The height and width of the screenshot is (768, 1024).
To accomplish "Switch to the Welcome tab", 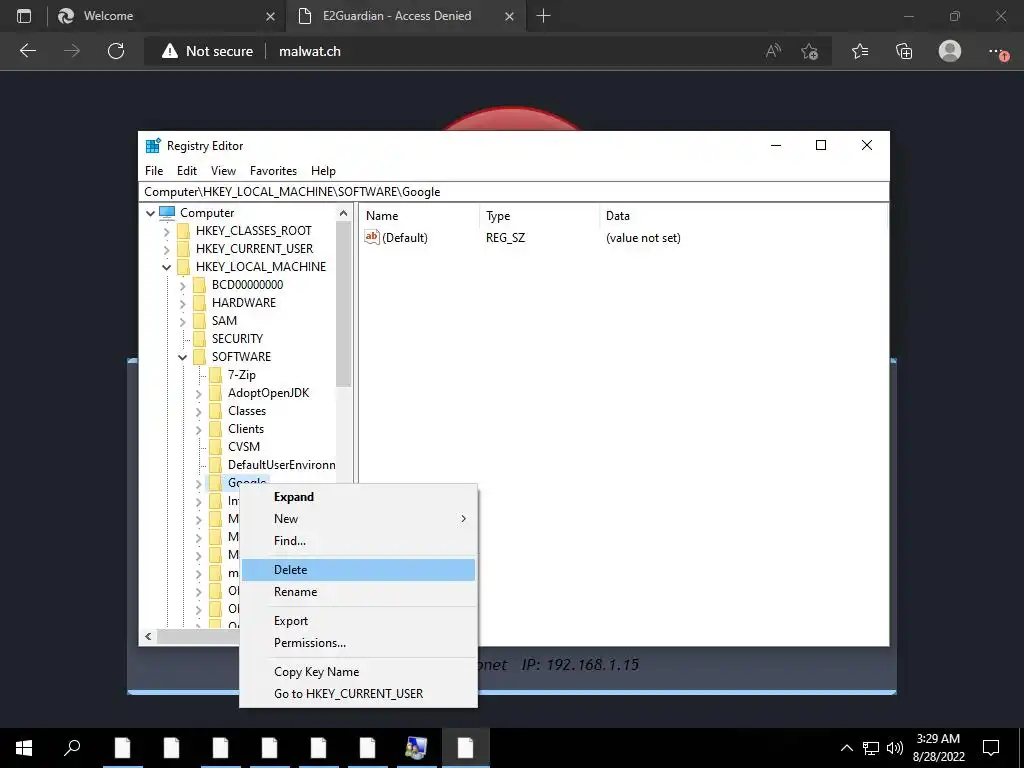I will coord(167,16).
